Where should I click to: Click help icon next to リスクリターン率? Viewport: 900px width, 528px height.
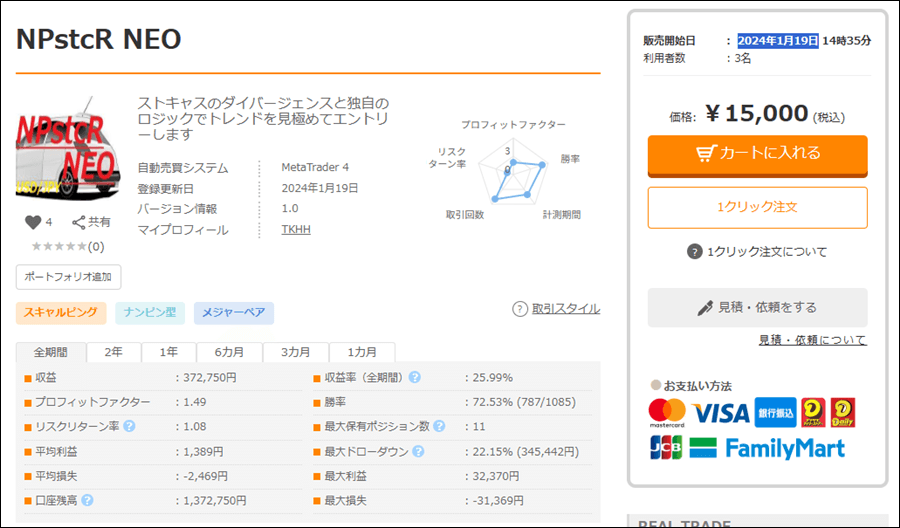[x=129, y=426]
